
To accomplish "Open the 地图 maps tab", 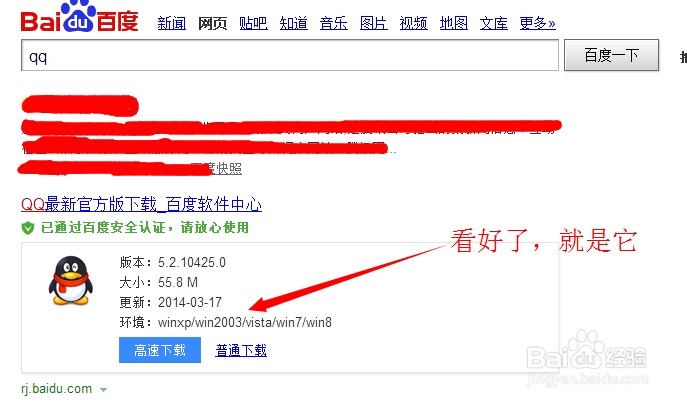I will click(453, 23).
